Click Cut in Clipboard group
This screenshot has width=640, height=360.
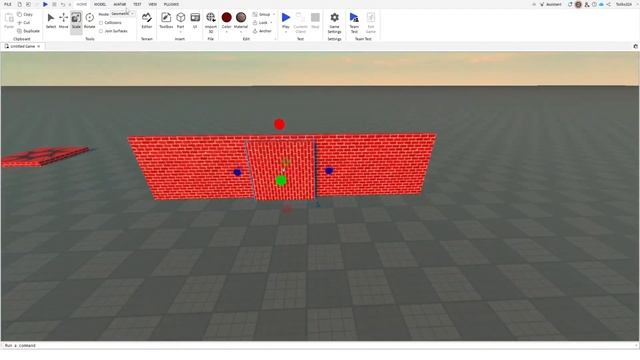pos(24,22)
